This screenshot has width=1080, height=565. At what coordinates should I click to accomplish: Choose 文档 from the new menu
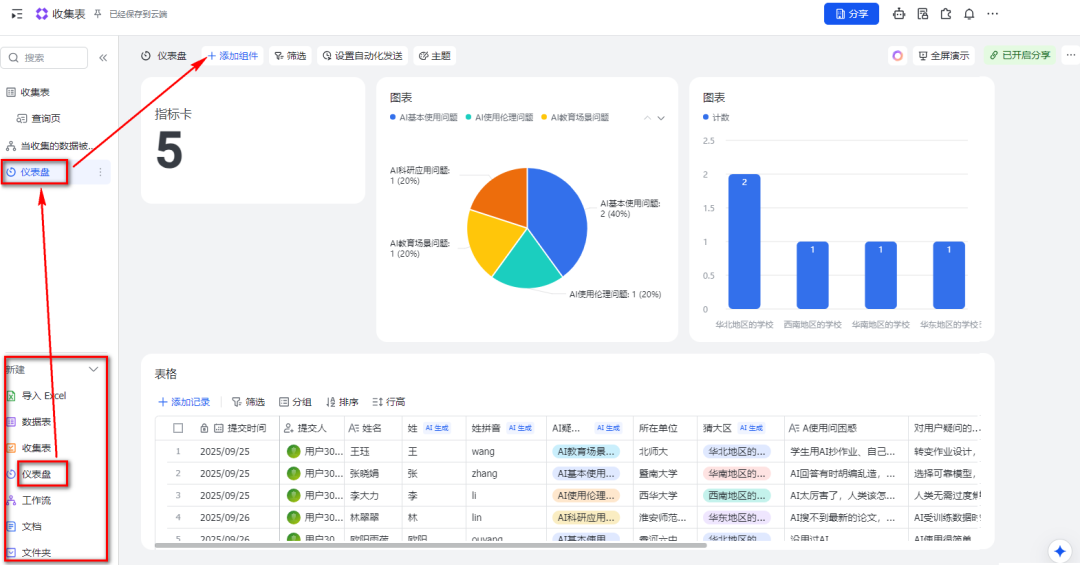(32, 526)
